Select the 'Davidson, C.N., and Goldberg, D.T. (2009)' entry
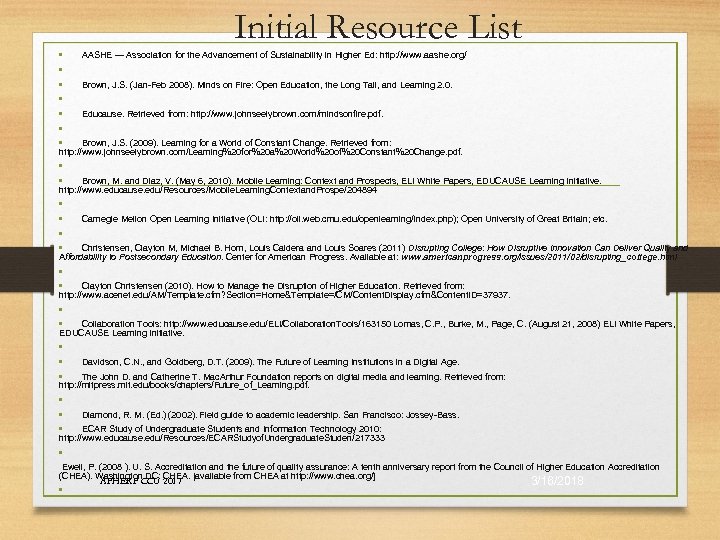 (271, 362)
